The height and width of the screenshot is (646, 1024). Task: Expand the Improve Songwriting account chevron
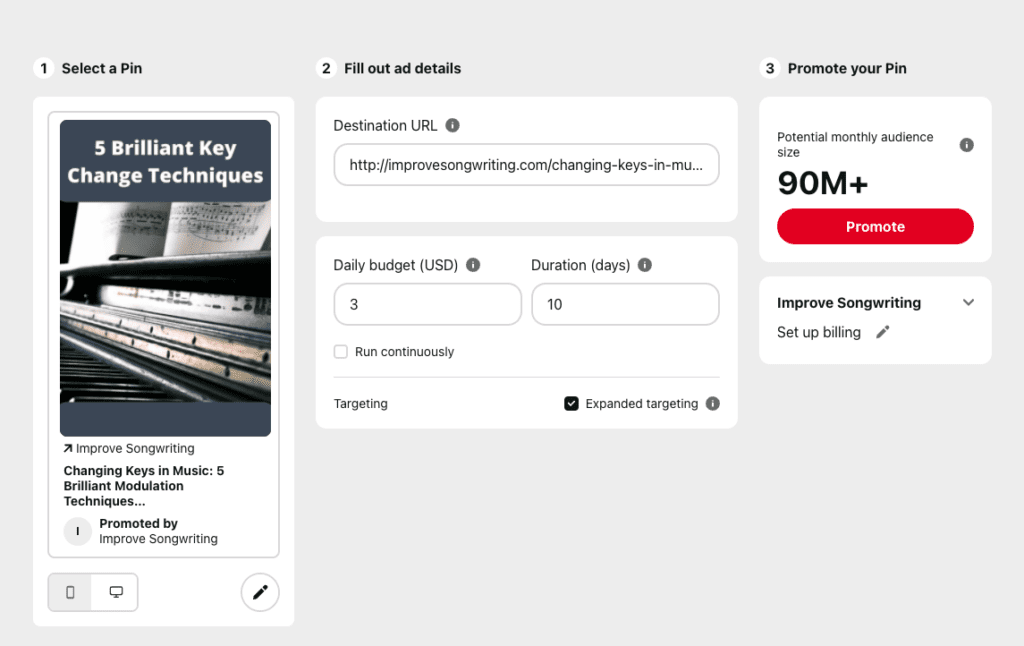[967, 303]
